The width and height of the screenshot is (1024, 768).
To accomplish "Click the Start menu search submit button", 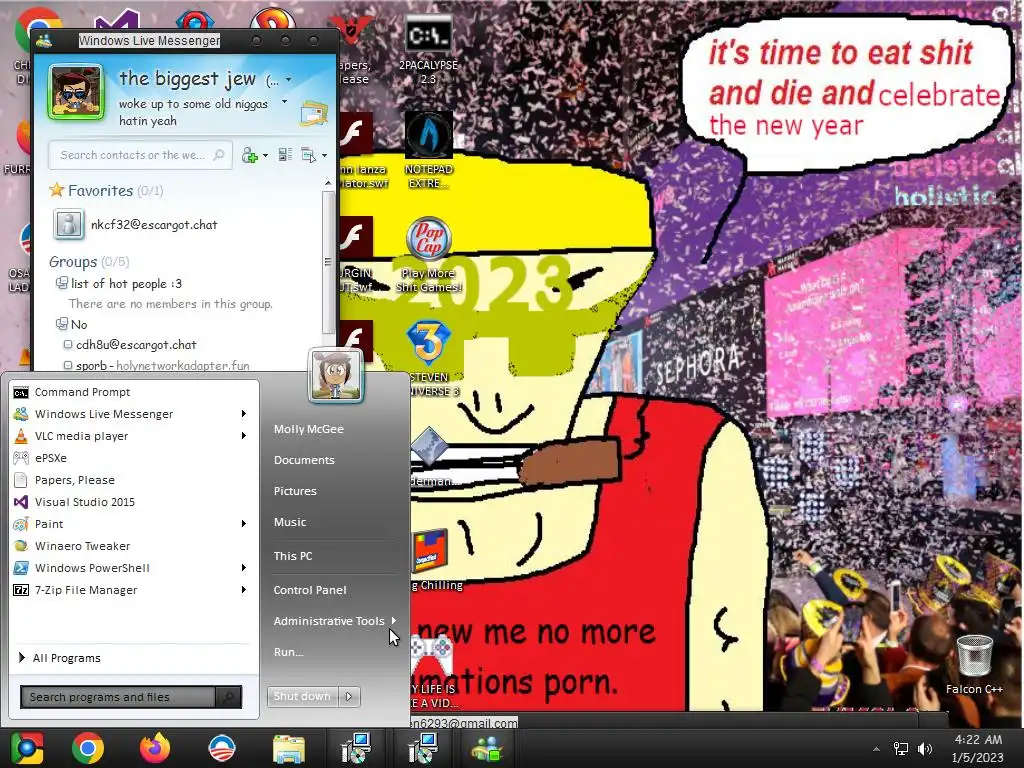I will [229, 697].
